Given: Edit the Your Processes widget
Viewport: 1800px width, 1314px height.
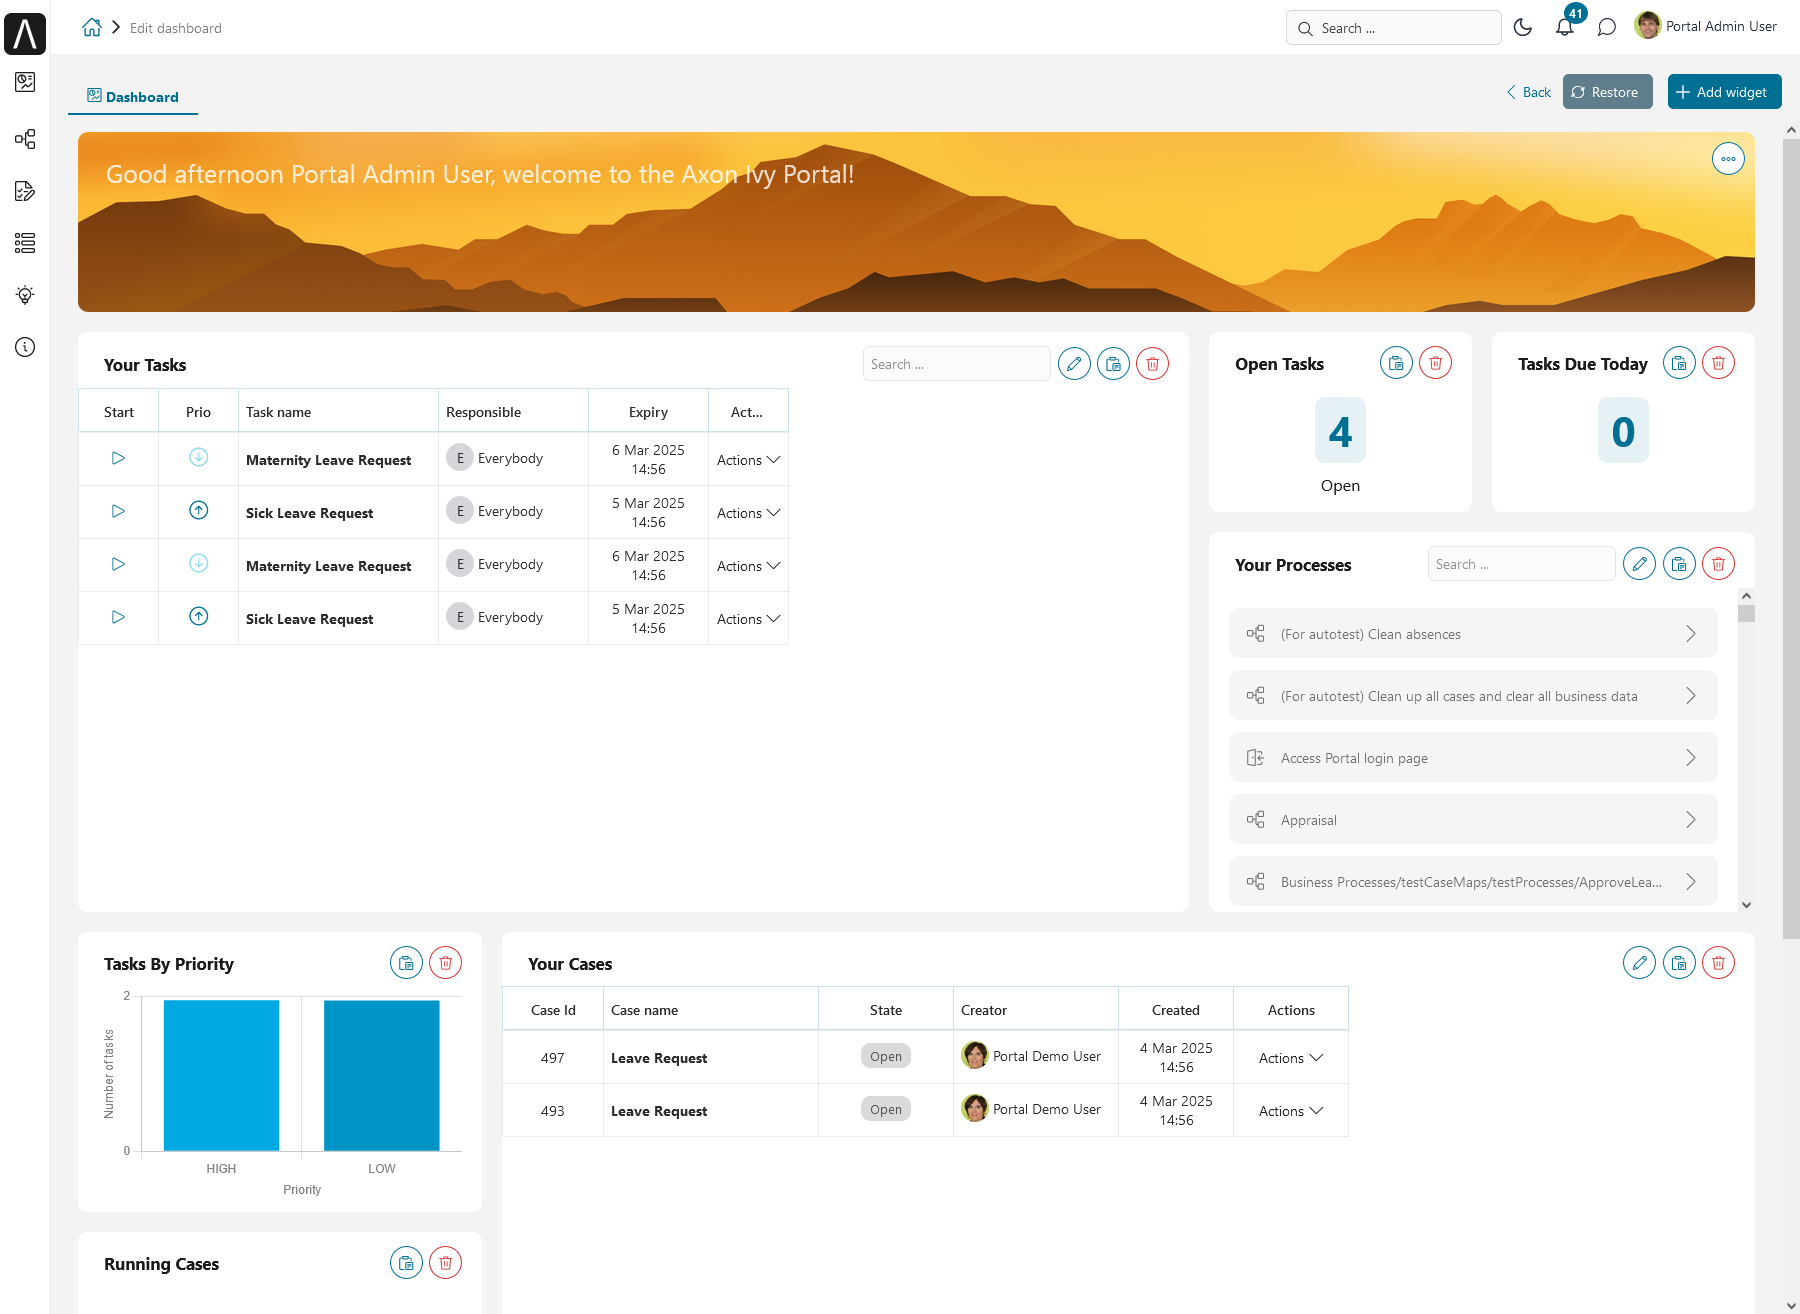Looking at the screenshot, I should 1639,564.
